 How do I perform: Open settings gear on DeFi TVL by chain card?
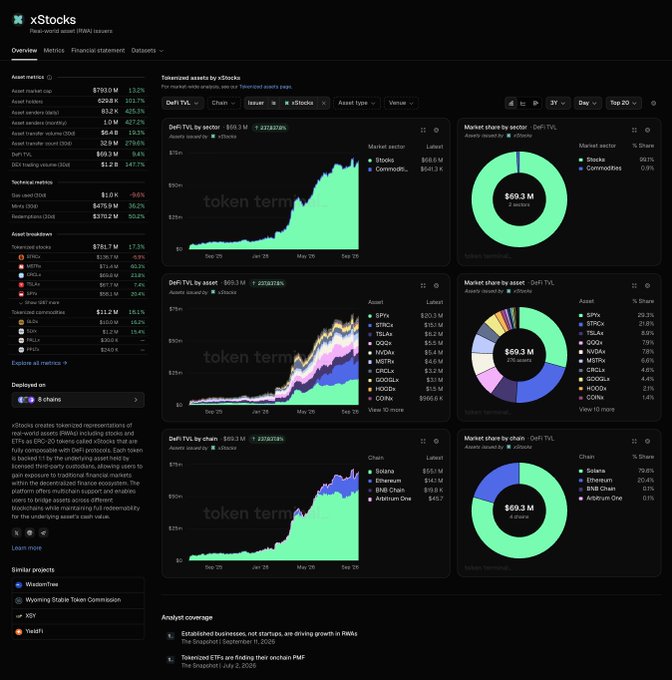pyautogui.click(x=436, y=441)
